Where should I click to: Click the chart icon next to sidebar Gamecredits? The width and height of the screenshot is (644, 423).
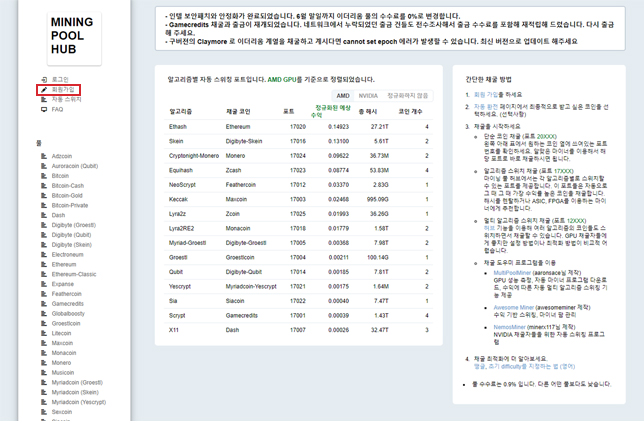click(44, 304)
